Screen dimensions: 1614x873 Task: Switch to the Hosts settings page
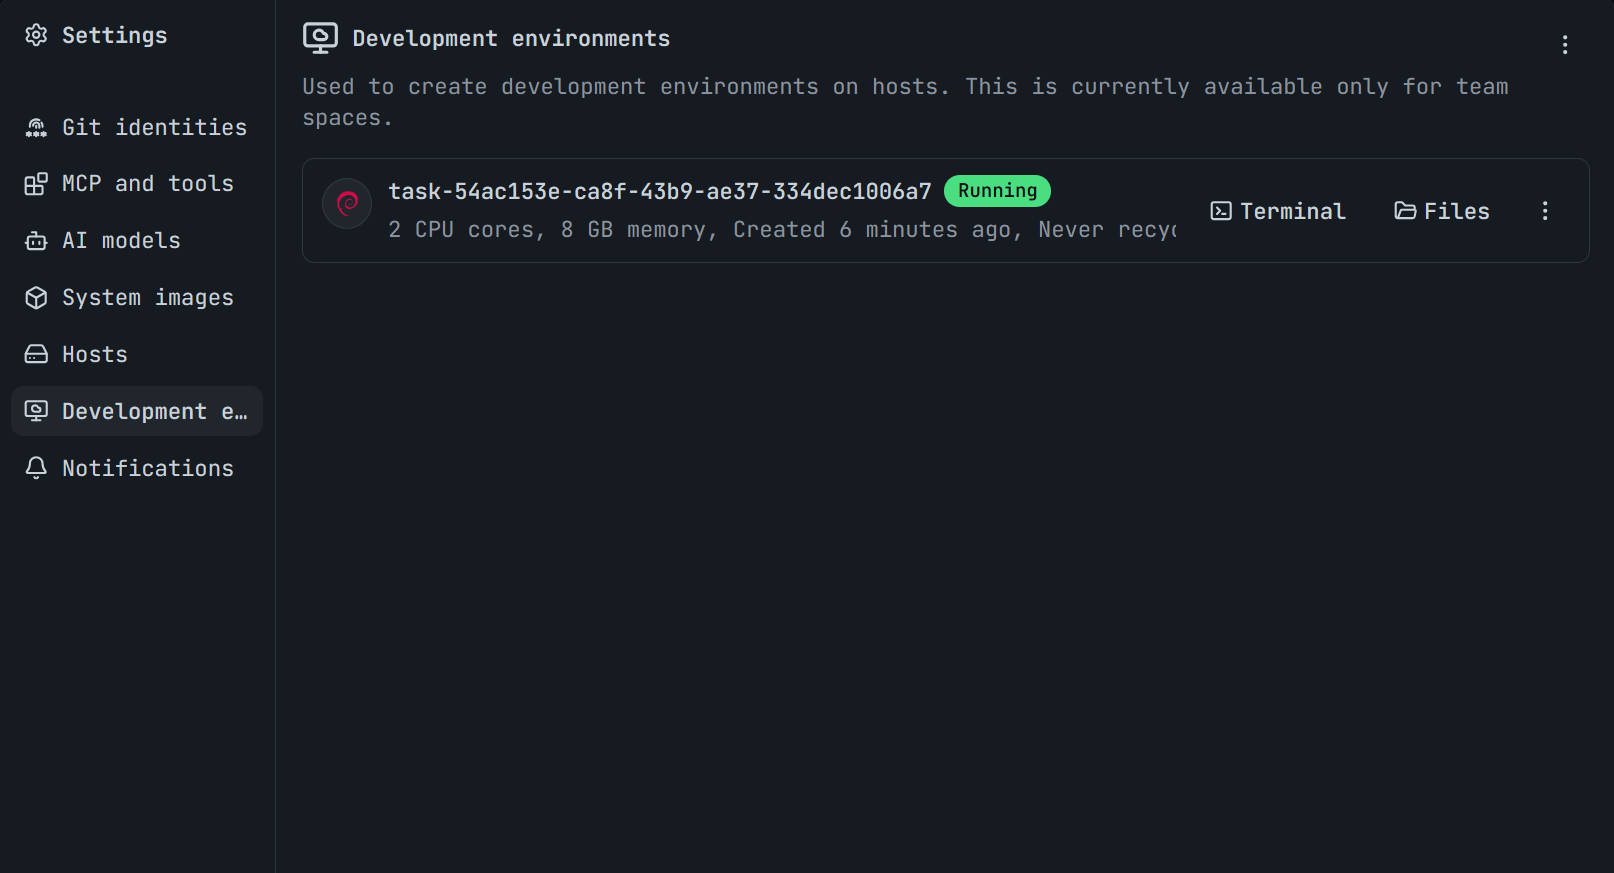click(x=137, y=354)
